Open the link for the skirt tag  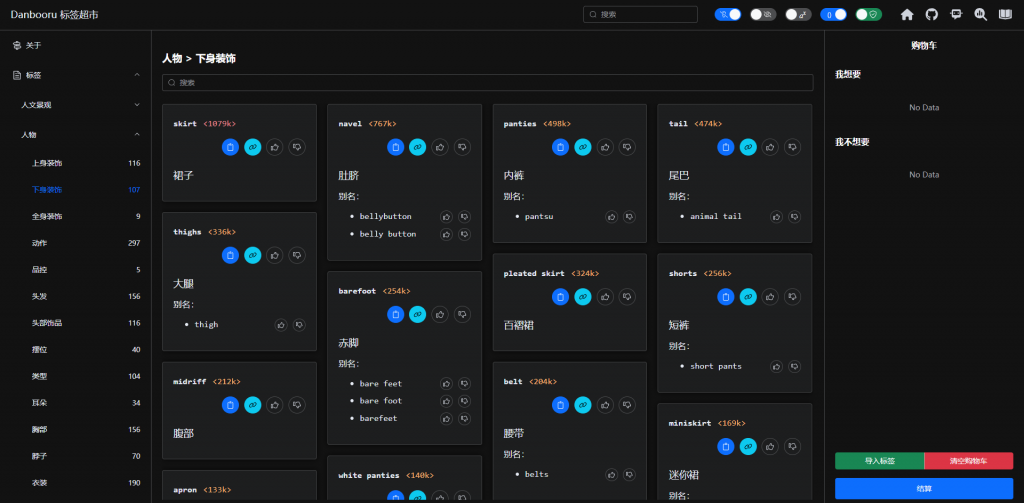point(253,147)
